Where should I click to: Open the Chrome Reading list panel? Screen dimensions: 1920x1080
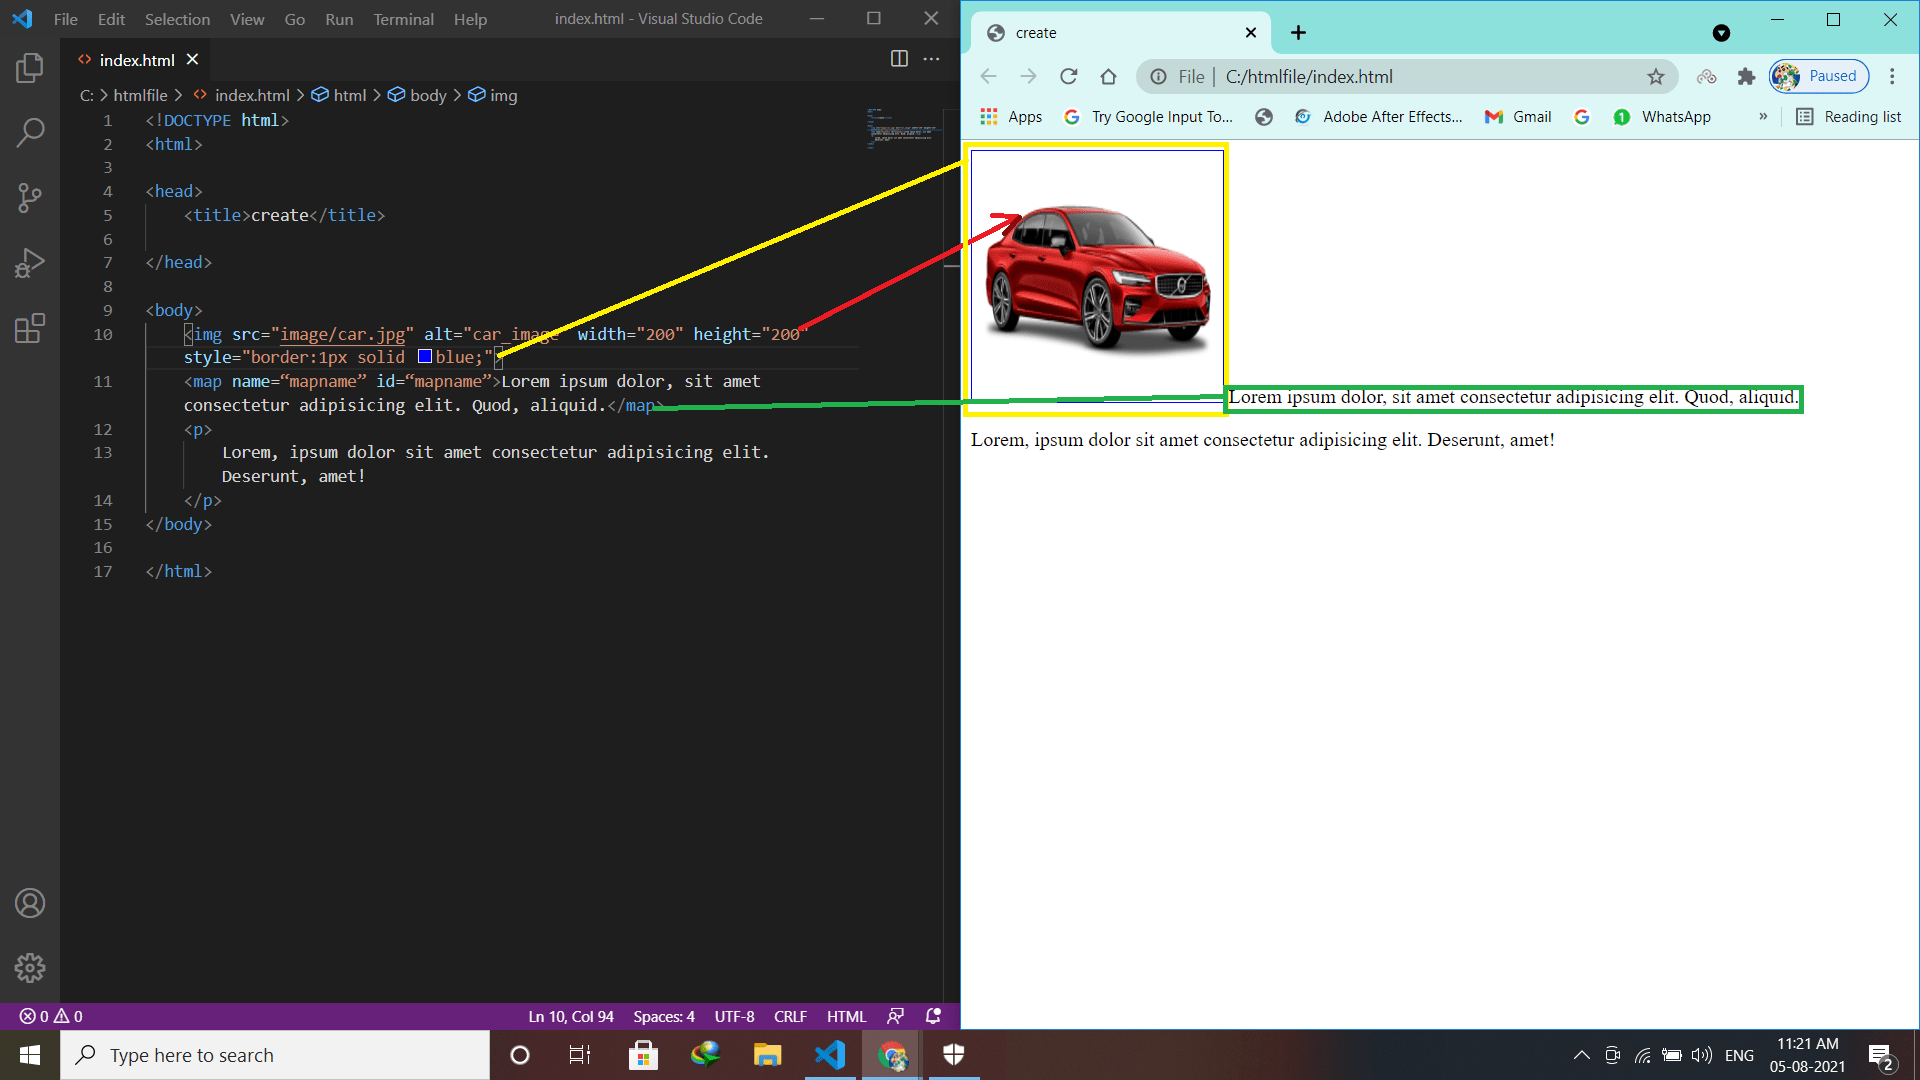[1849, 117]
